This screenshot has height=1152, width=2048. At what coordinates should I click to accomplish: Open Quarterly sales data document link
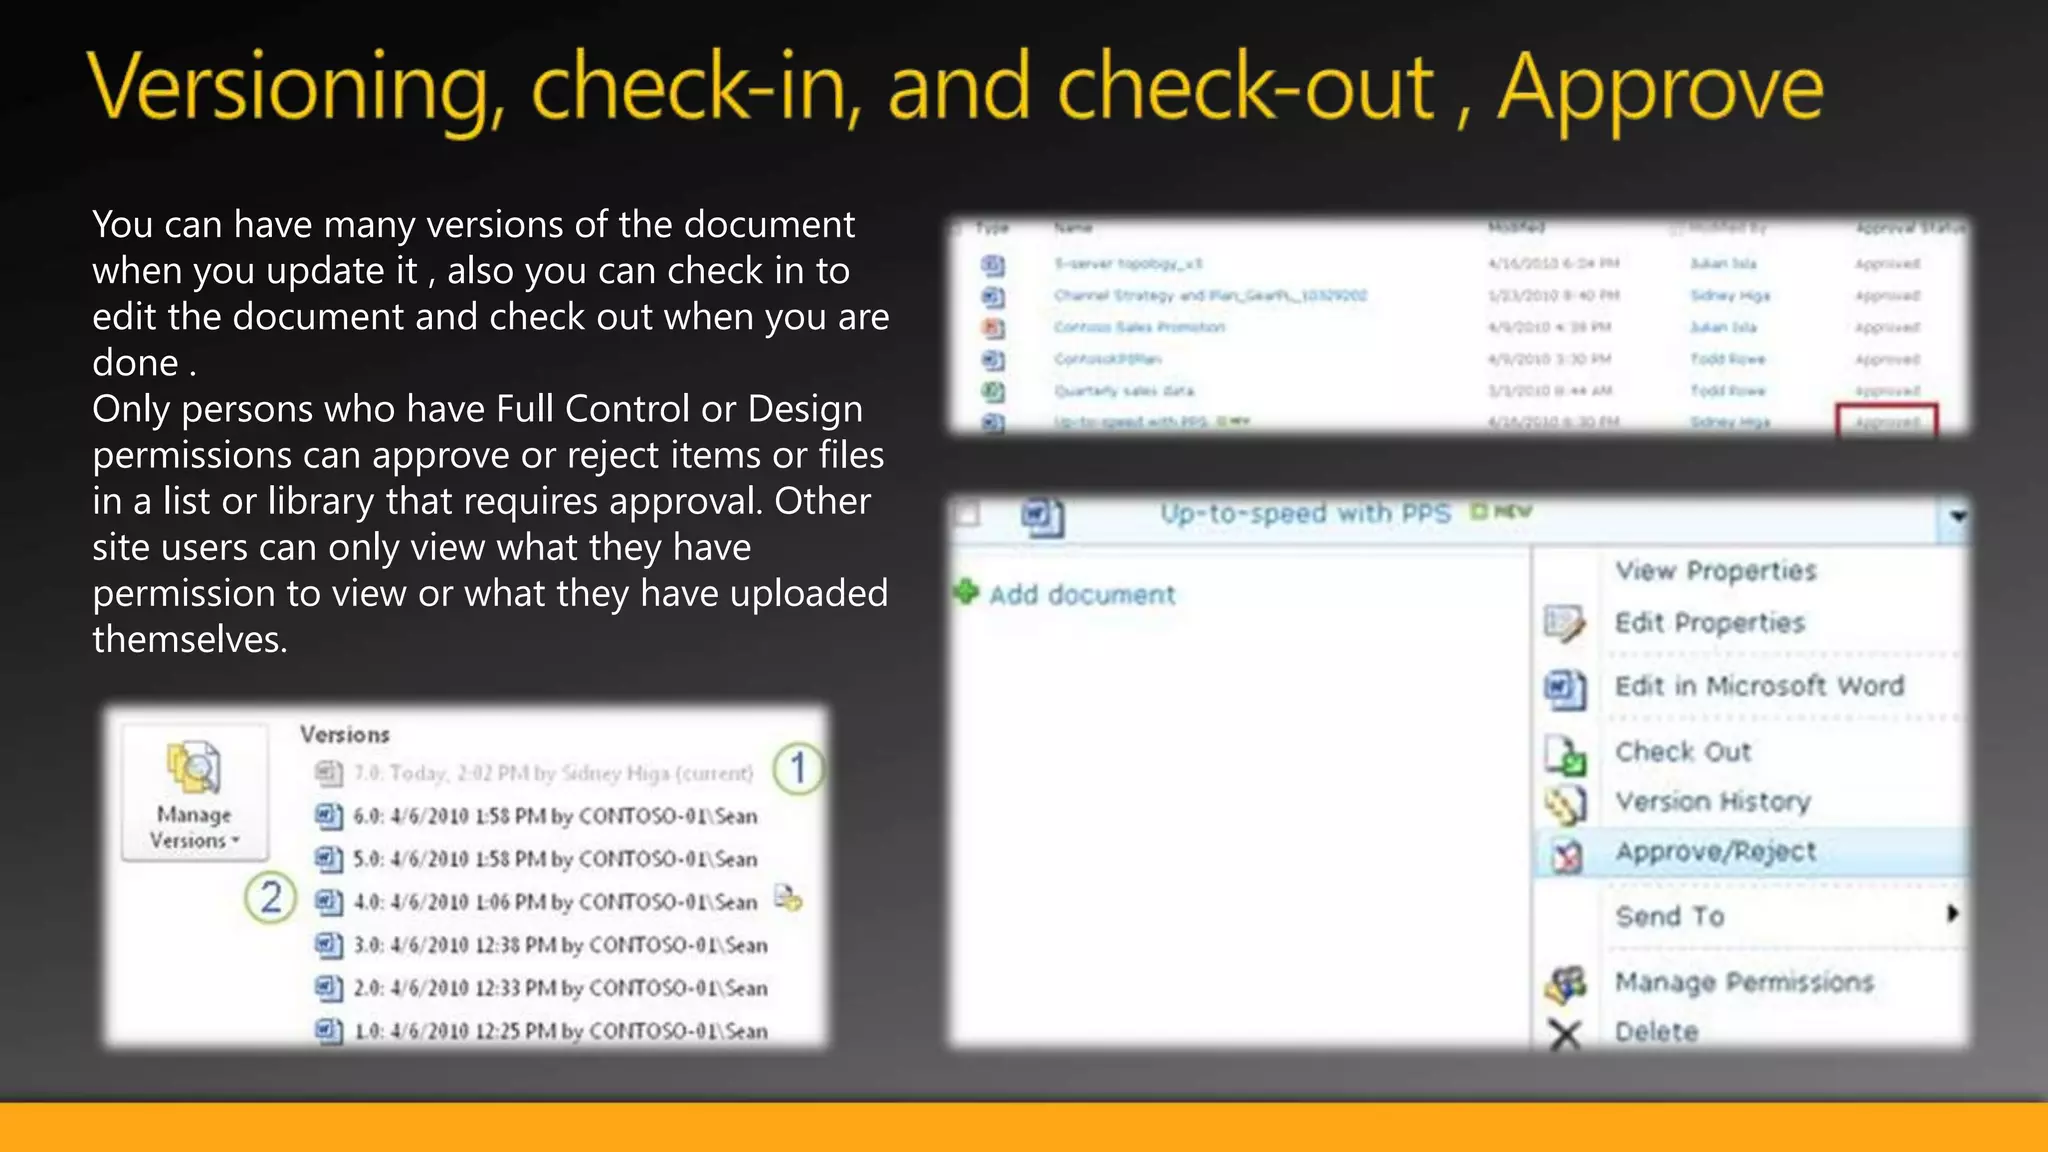1124,391
